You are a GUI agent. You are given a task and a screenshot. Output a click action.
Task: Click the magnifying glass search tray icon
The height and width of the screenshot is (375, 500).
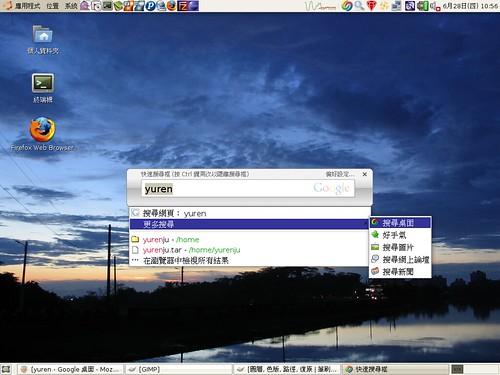359,6
